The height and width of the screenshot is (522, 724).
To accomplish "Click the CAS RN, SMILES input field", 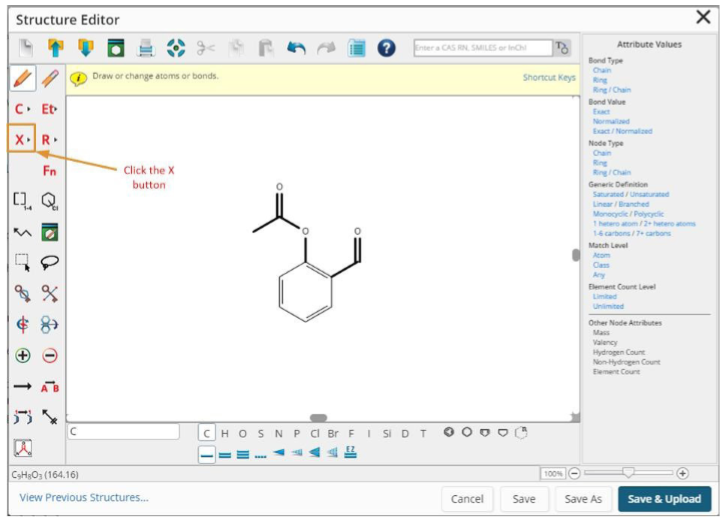I will point(483,48).
